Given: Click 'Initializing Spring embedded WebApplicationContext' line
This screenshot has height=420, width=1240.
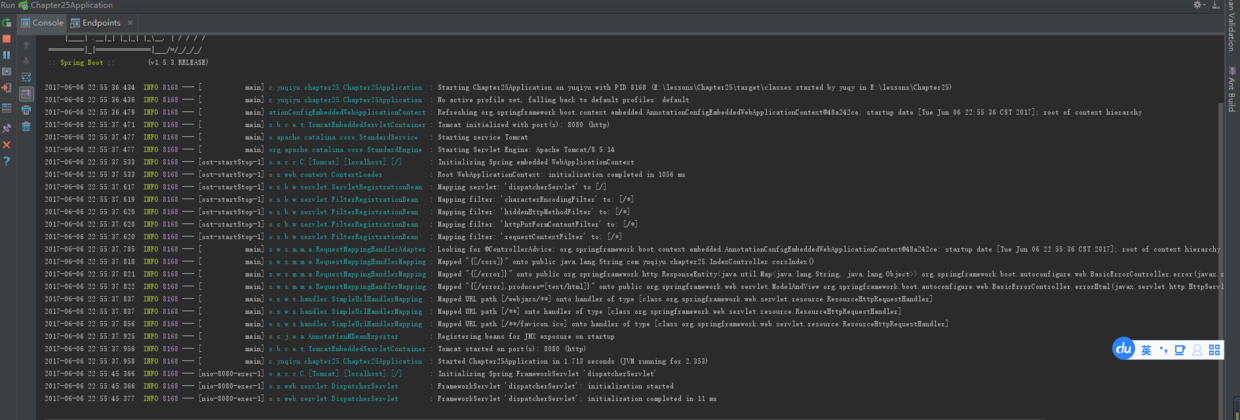Looking at the screenshot, I should (x=535, y=161).
